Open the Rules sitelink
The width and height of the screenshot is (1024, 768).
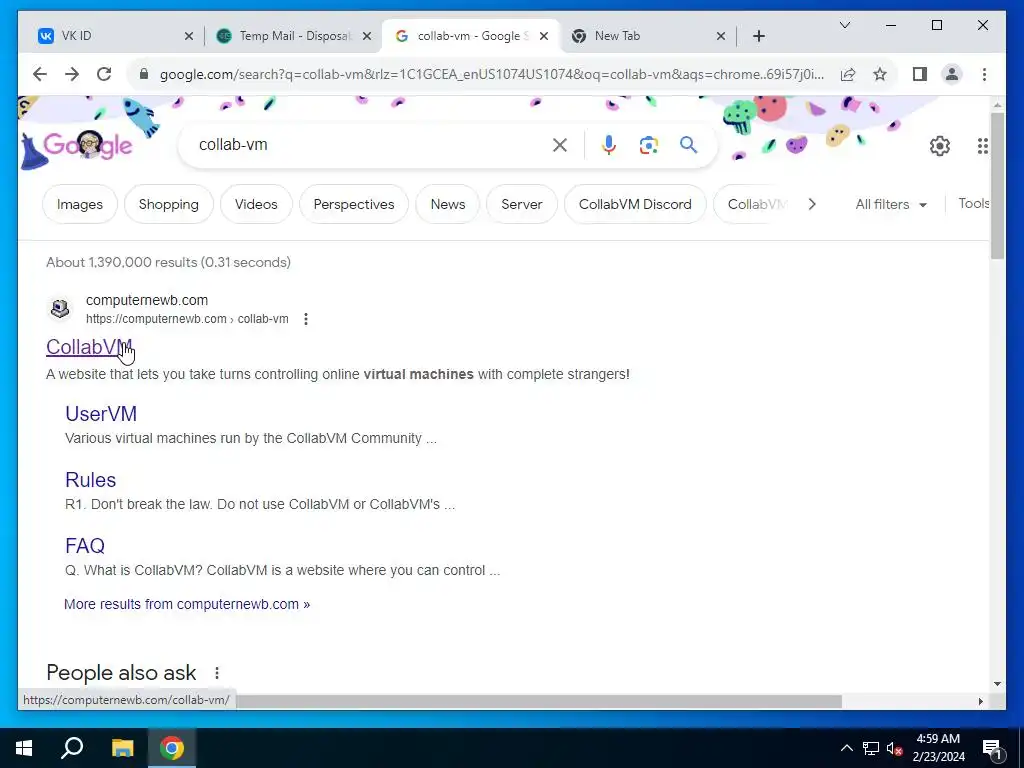pyautogui.click(x=90, y=480)
